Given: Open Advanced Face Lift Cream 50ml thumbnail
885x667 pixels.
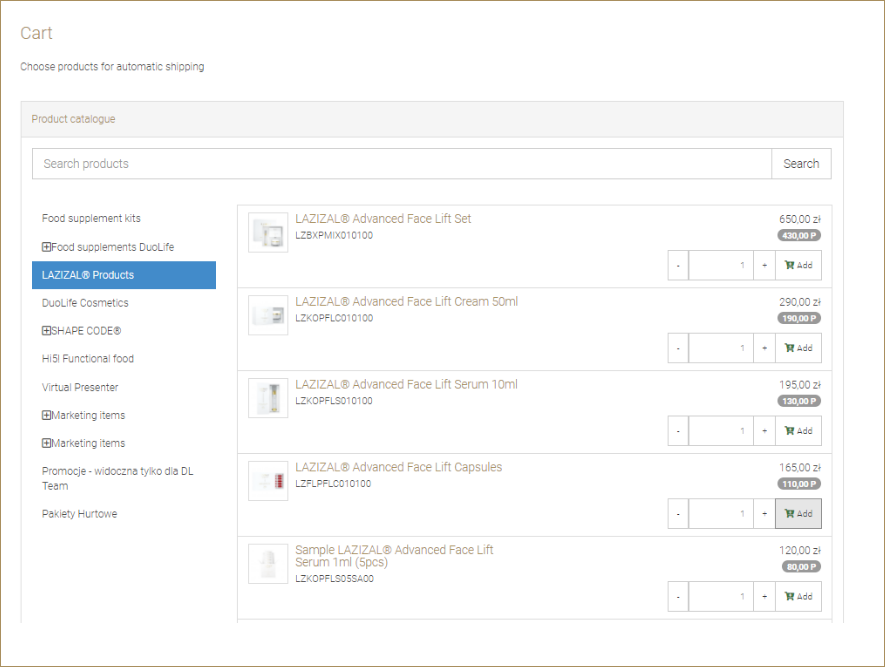Looking at the screenshot, I should click(268, 315).
